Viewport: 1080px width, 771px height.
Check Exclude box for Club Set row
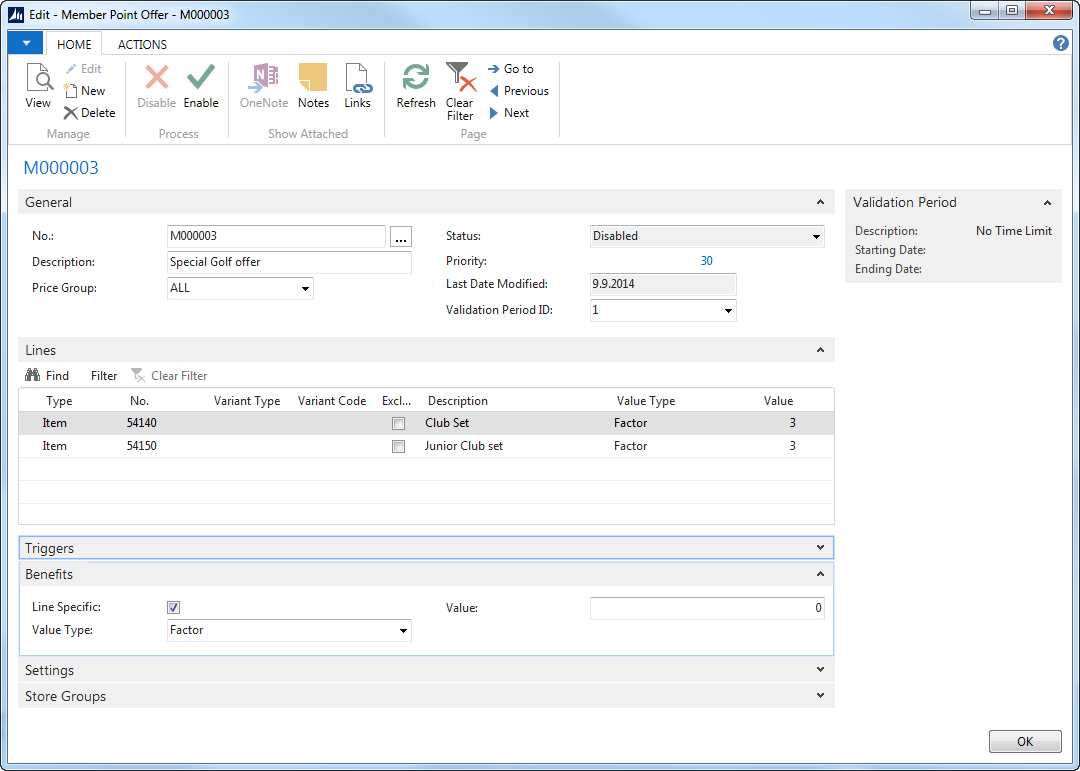(x=399, y=424)
